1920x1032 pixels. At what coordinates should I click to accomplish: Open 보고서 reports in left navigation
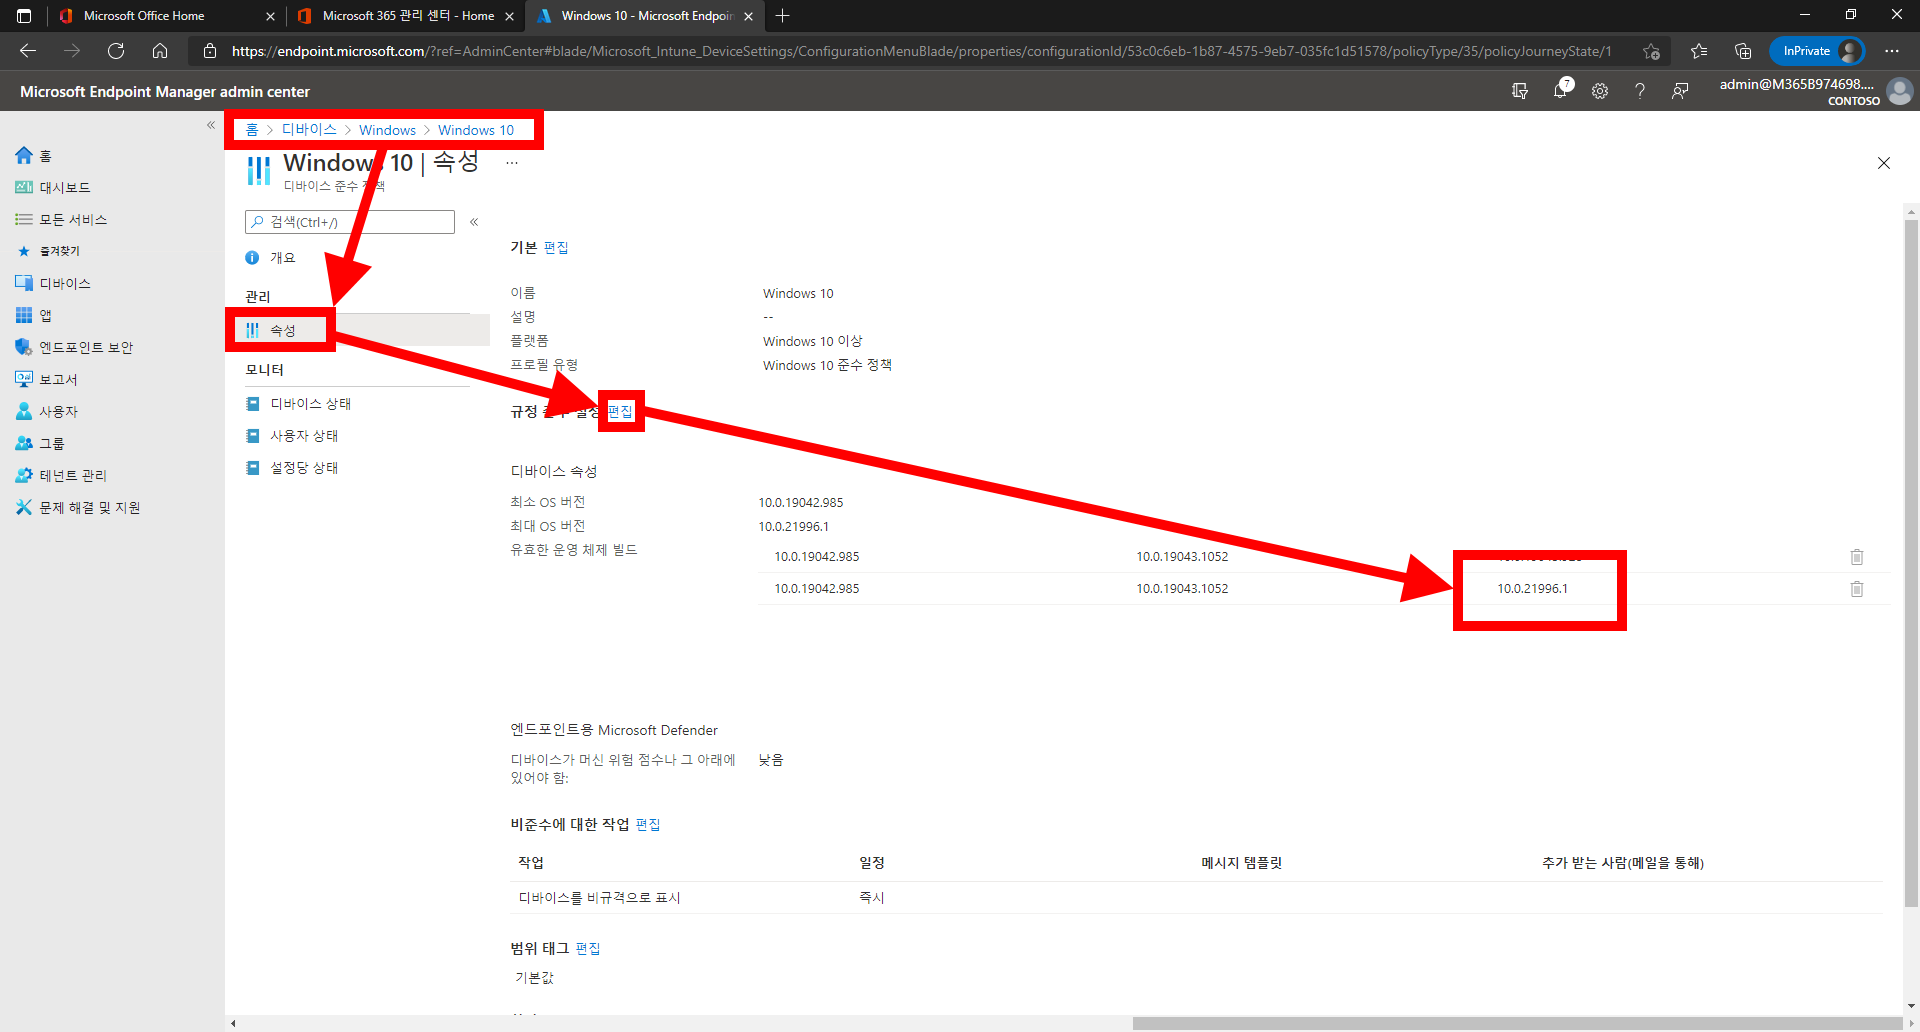(46, 379)
